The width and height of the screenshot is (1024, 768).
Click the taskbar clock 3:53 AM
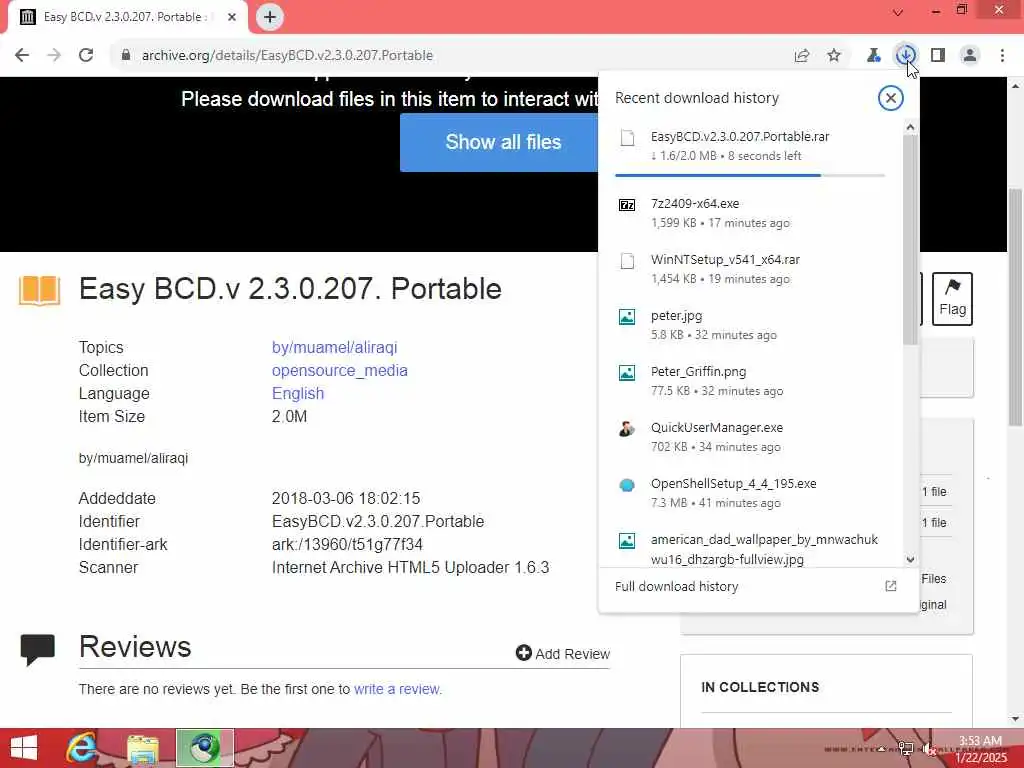[980, 741]
